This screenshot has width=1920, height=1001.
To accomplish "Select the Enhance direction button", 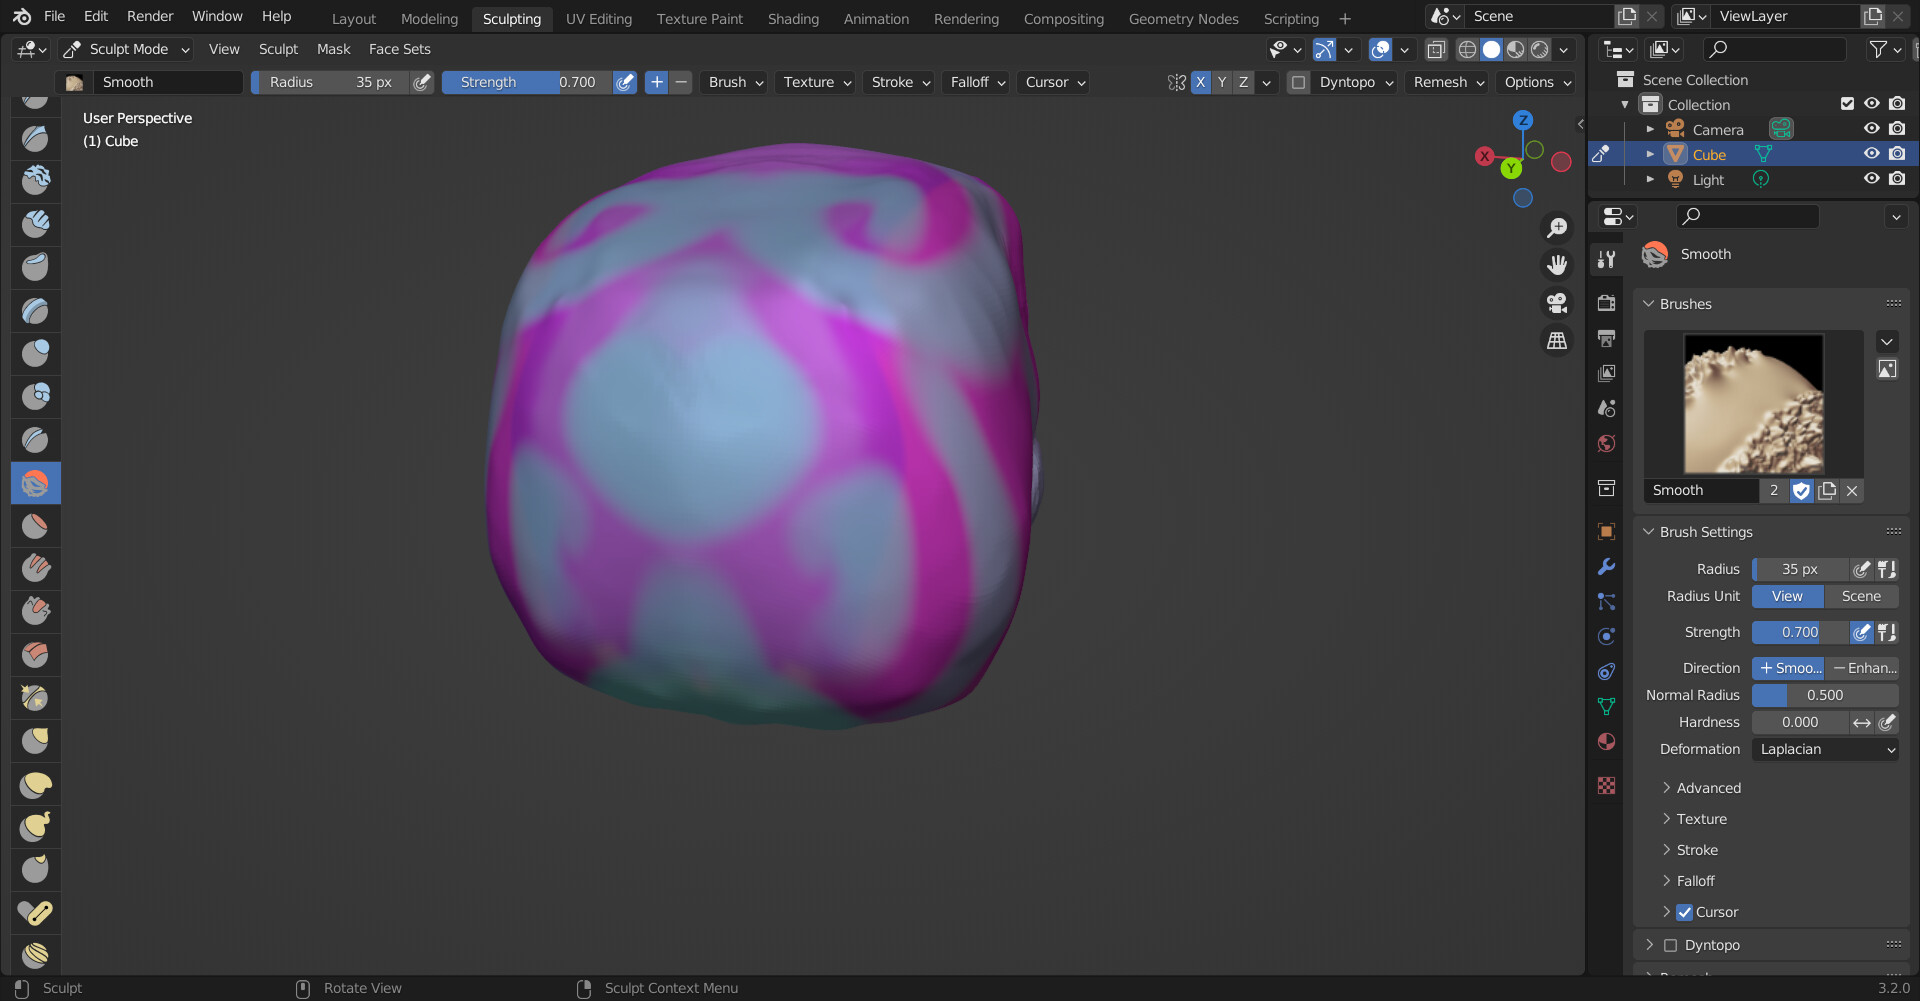I will pyautogui.click(x=1863, y=668).
